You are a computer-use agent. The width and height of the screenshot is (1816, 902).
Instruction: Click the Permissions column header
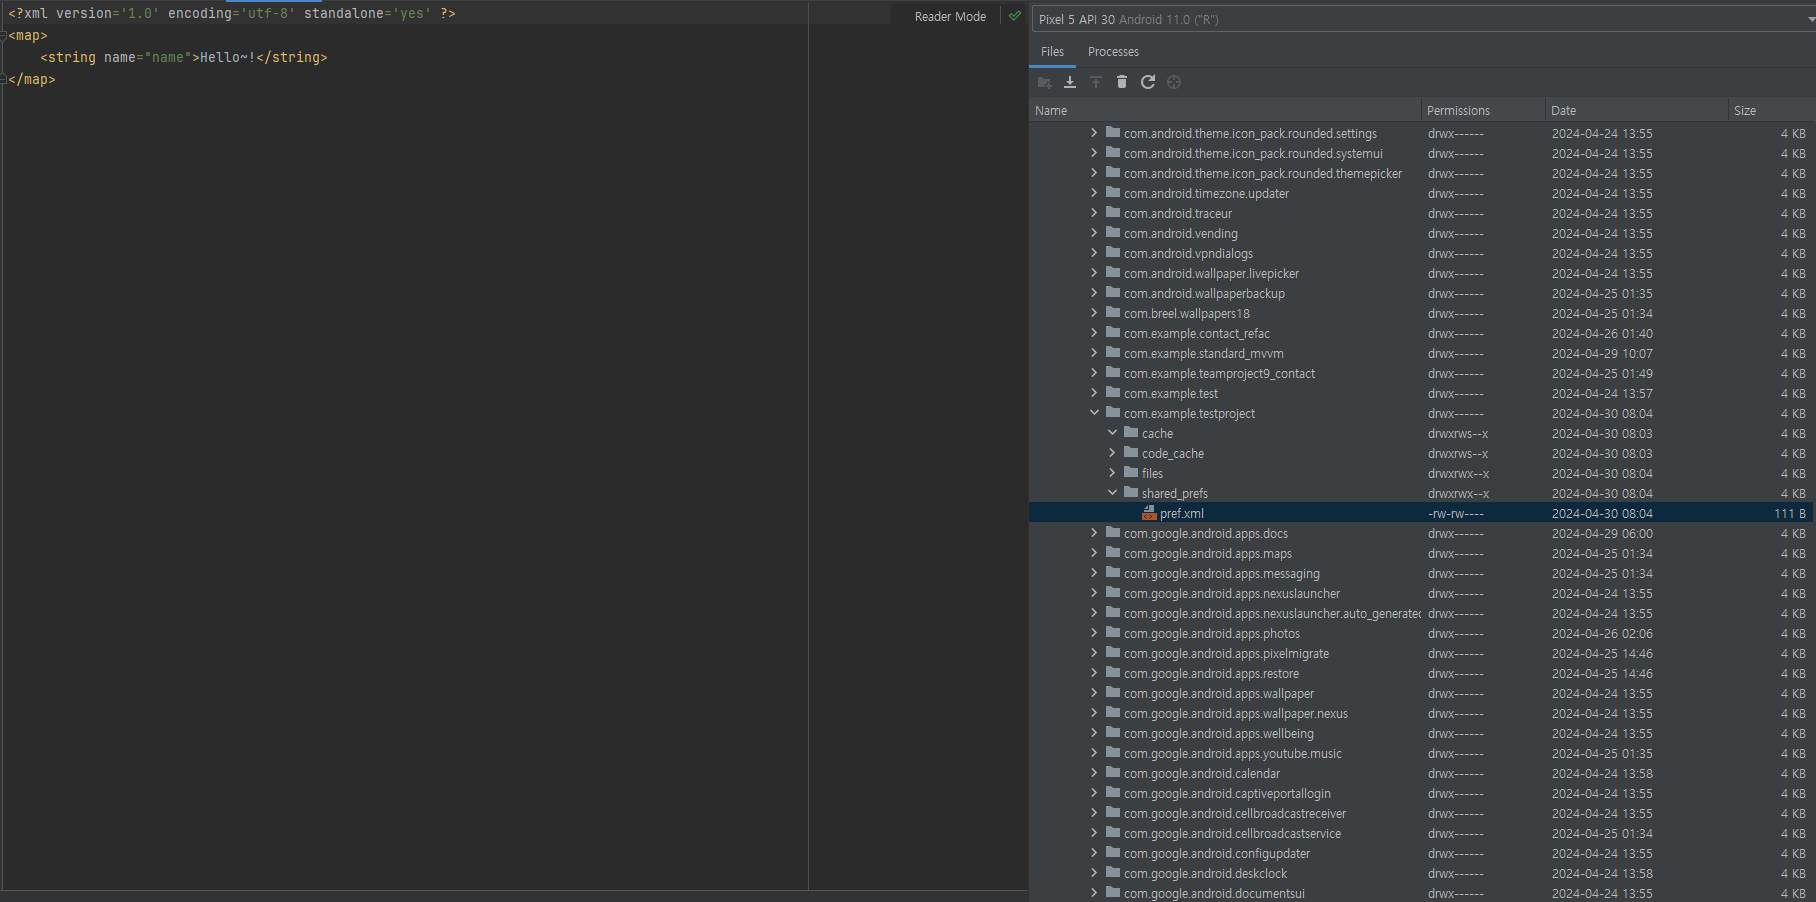point(1483,111)
